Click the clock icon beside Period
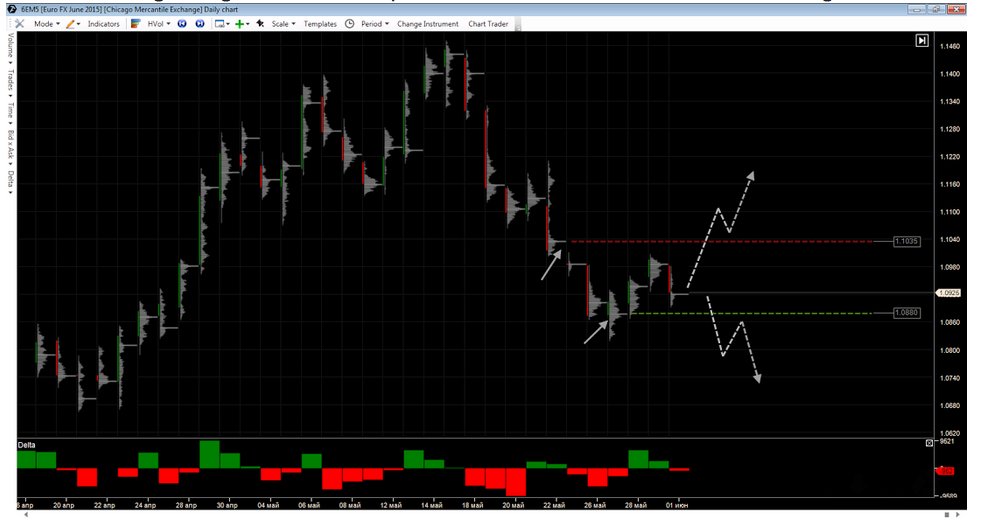Viewport: 983px width, 519px height. click(350, 24)
